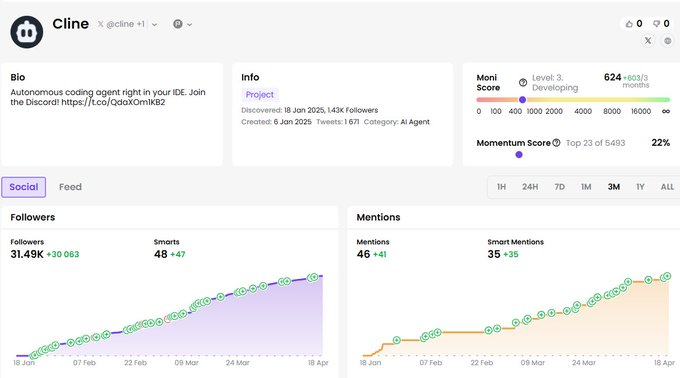680x378 pixels.
Task: Click the Cline robot avatar logo
Action: pos(26,32)
